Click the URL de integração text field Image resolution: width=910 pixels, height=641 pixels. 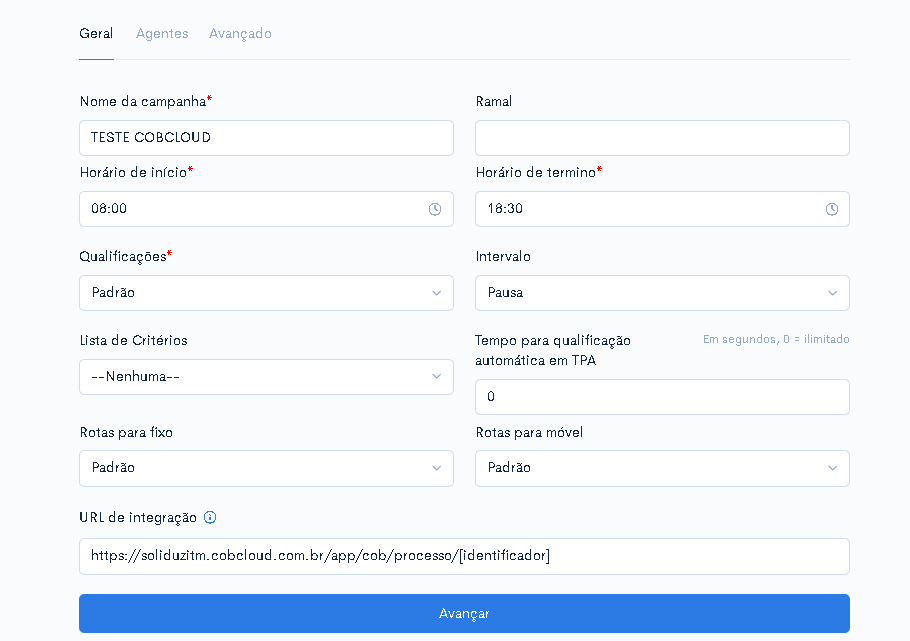(x=464, y=556)
